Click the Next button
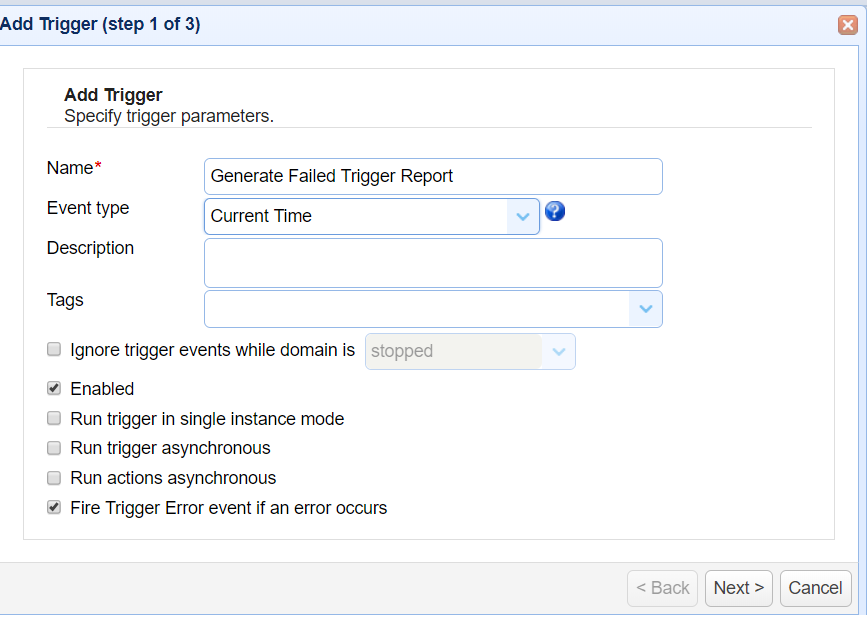 [738, 588]
